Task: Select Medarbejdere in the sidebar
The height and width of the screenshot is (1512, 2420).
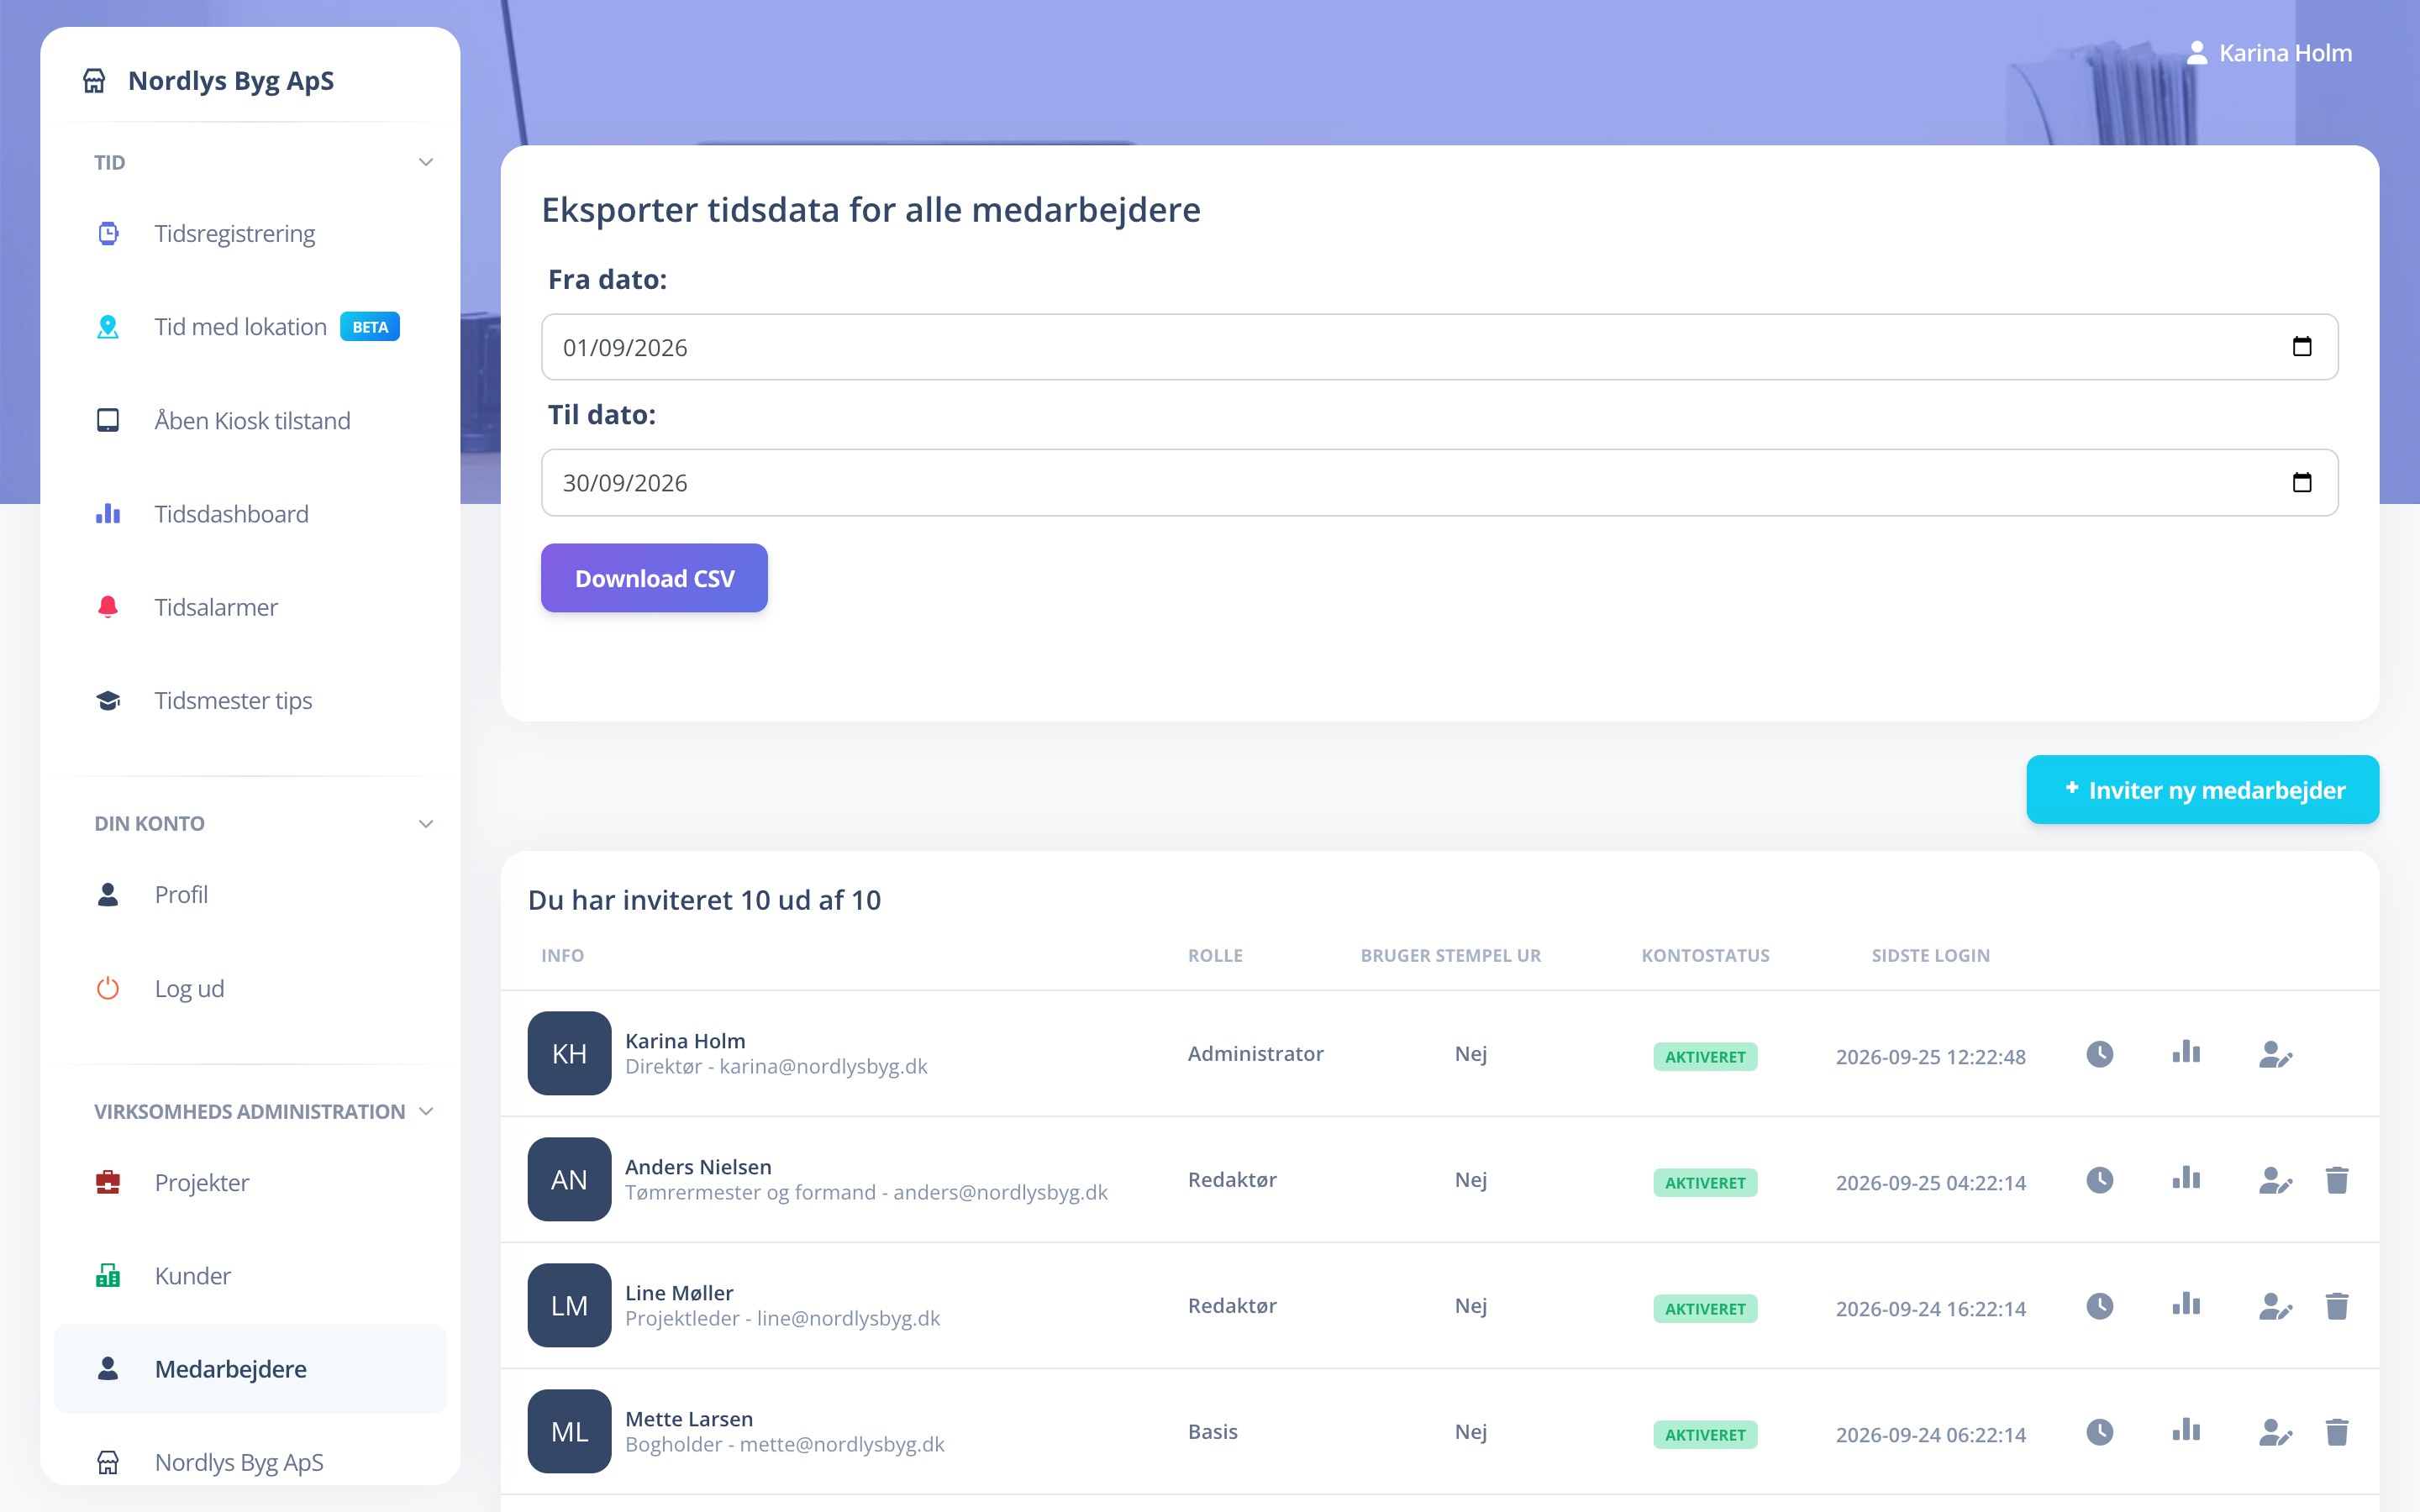Action: coord(250,1369)
